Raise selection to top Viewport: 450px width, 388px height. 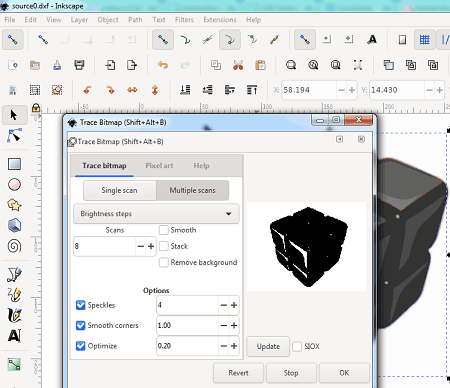[x=252, y=90]
